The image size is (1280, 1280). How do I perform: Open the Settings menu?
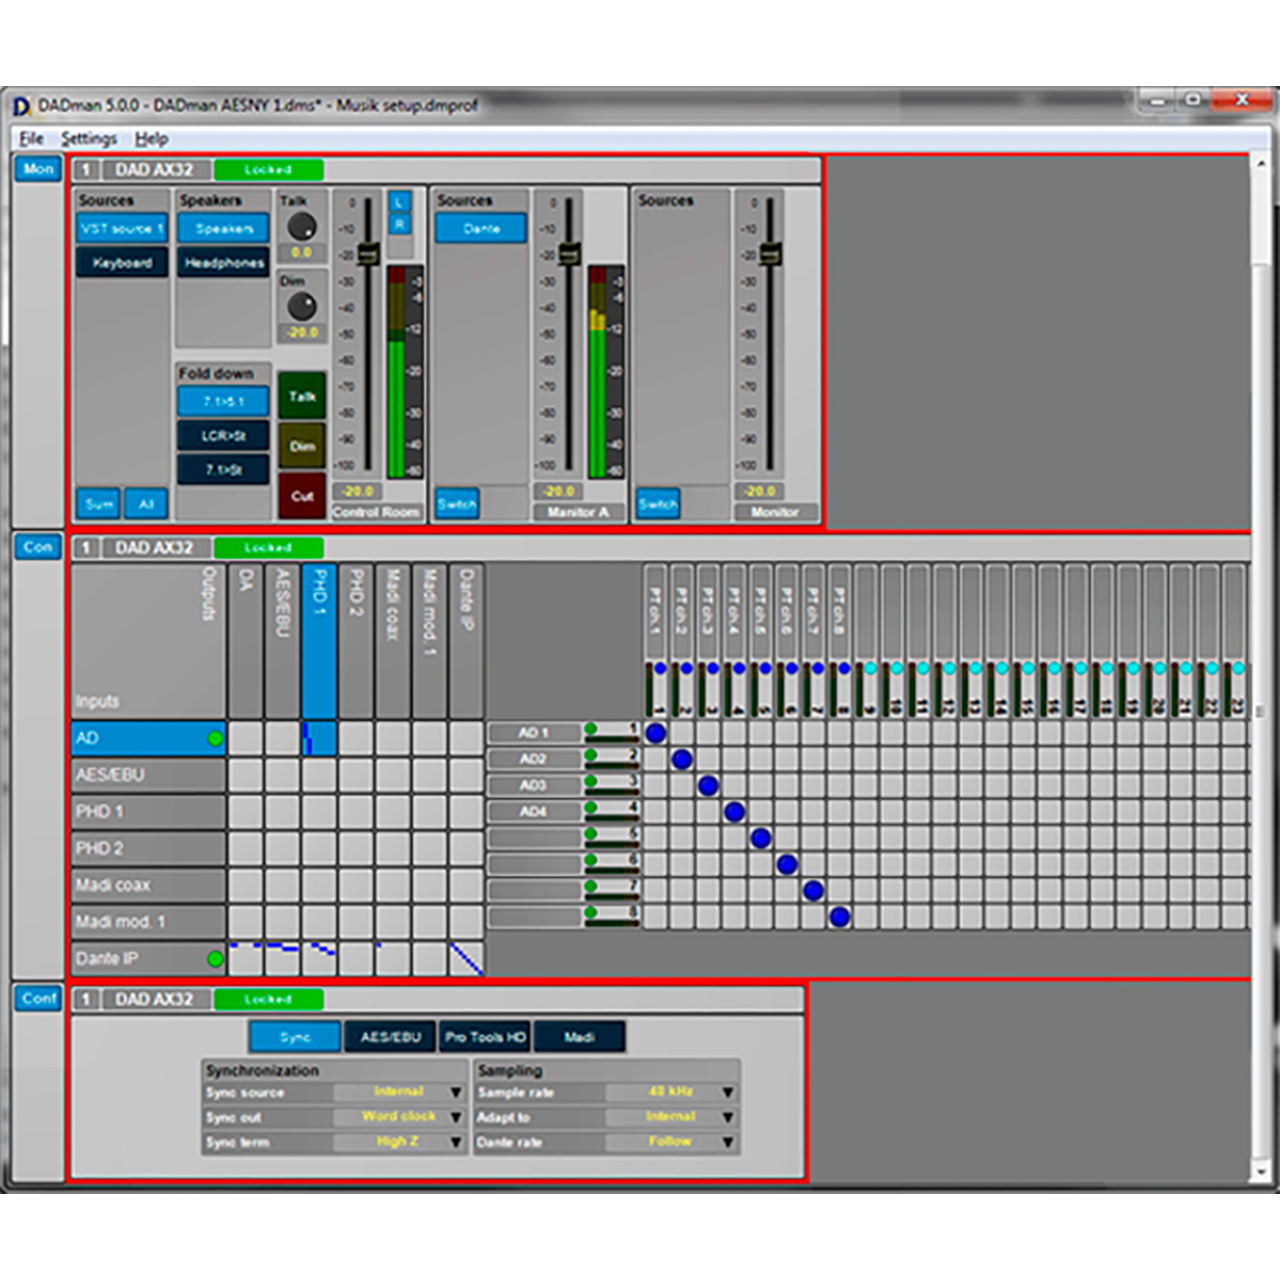pyautogui.click(x=89, y=138)
